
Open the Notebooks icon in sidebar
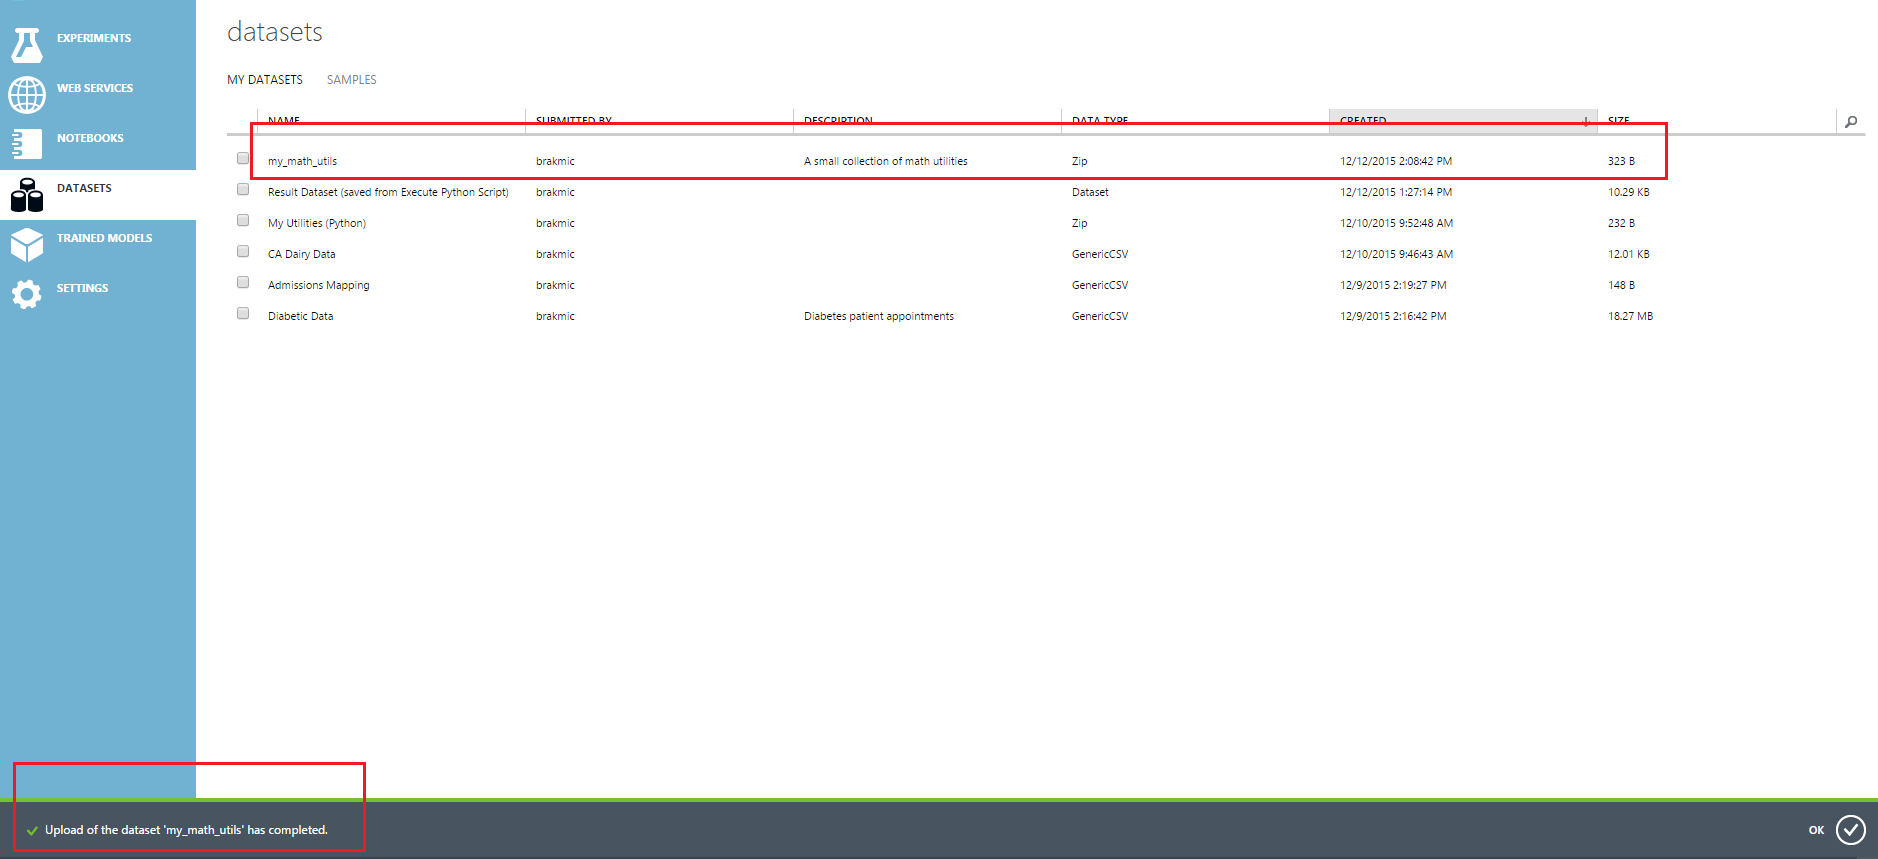click(27, 144)
